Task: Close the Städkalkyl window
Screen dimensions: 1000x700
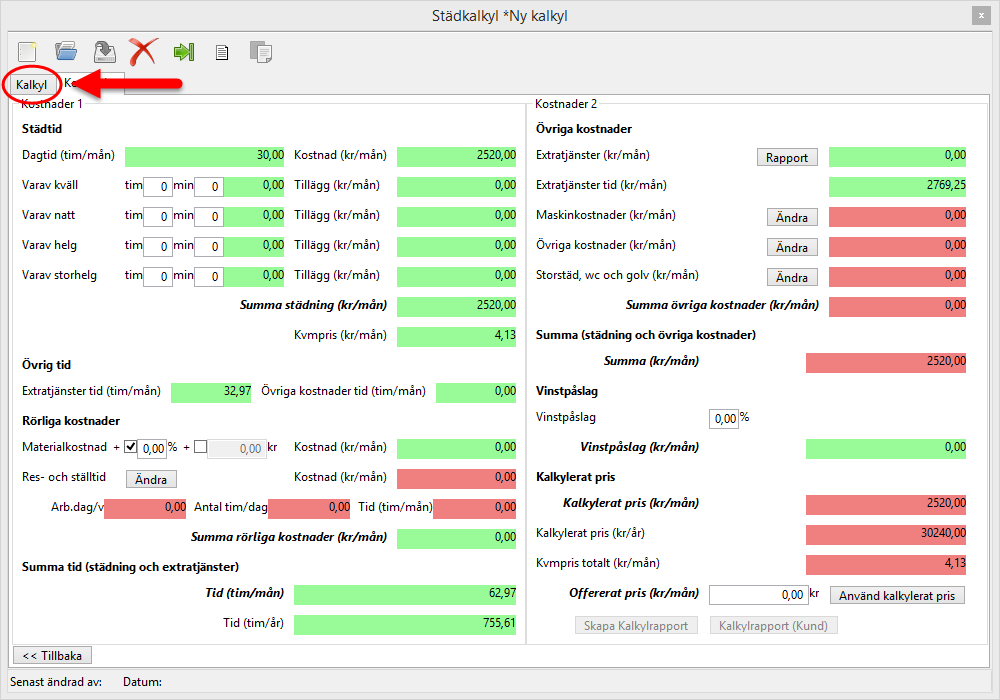Action: pyautogui.click(x=979, y=16)
